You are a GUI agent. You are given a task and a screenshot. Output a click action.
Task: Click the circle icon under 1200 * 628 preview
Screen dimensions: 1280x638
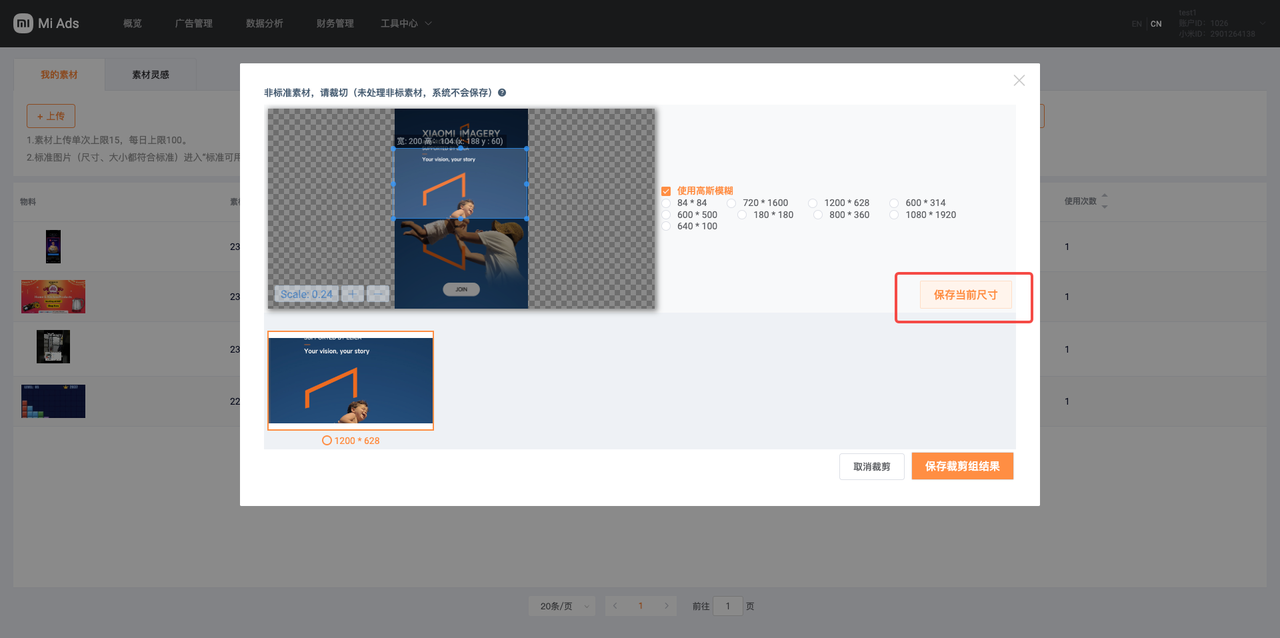[x=327, y=441]
